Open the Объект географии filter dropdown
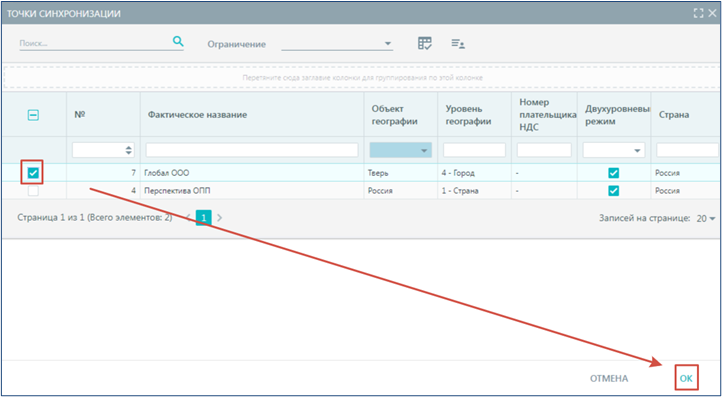The width and height of the screenshot is (722, 397). coord(401,150)
